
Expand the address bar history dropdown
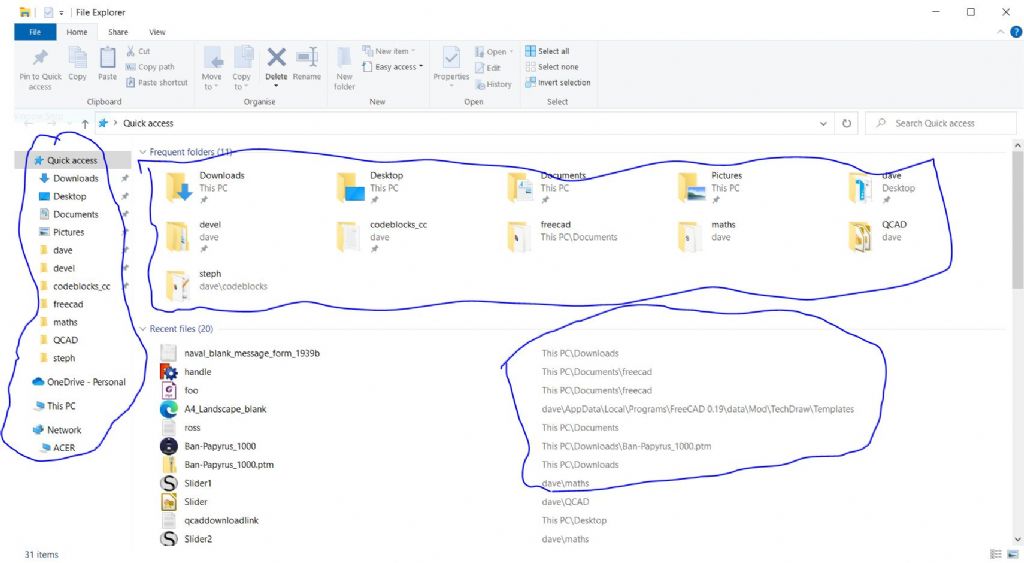point(823,123)
